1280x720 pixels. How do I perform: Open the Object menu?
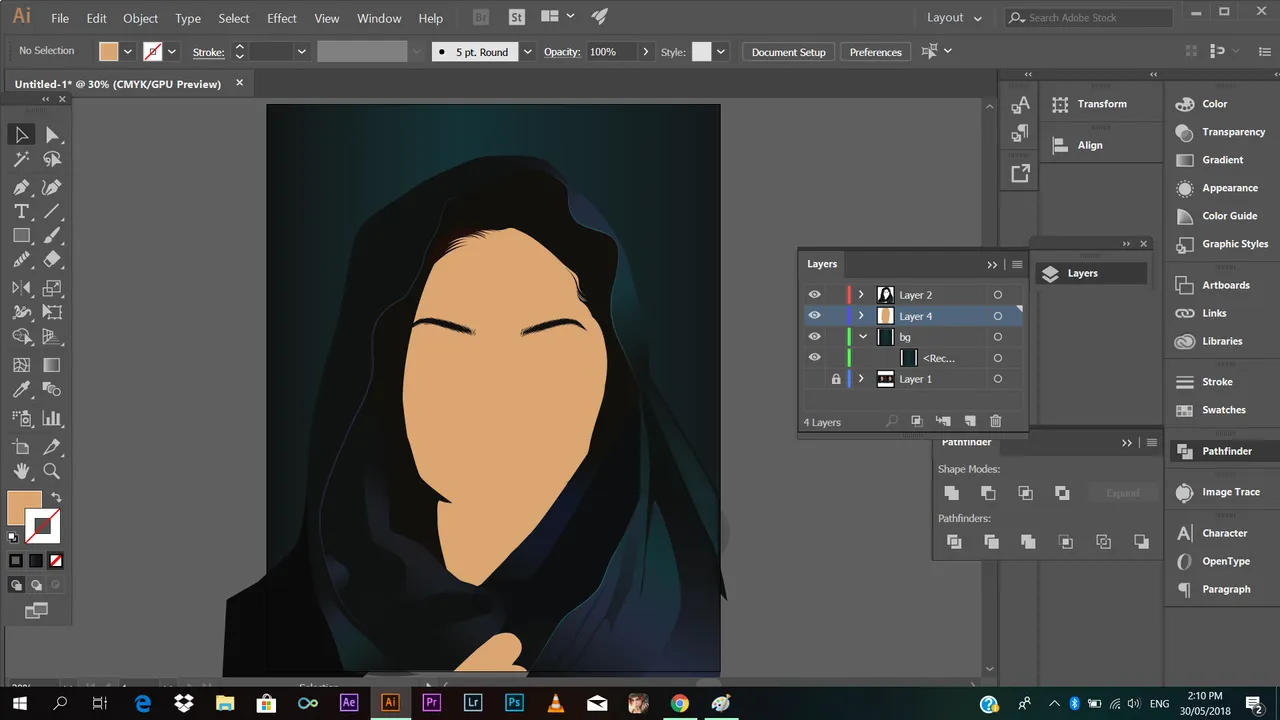pos(140,18)
